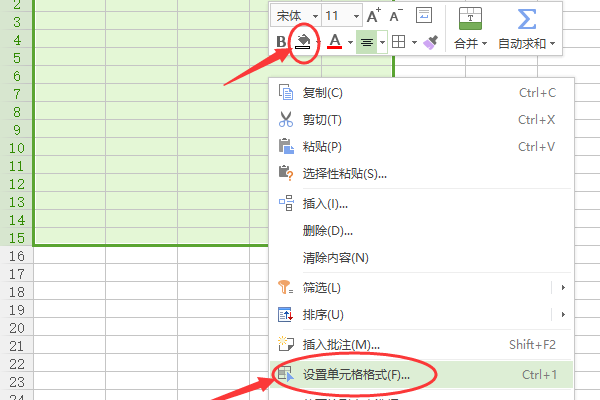Expand the 筛选(L) submenu arrow
Screen dimensions: 600x400
pyautogui.click(x=563, y=287)
